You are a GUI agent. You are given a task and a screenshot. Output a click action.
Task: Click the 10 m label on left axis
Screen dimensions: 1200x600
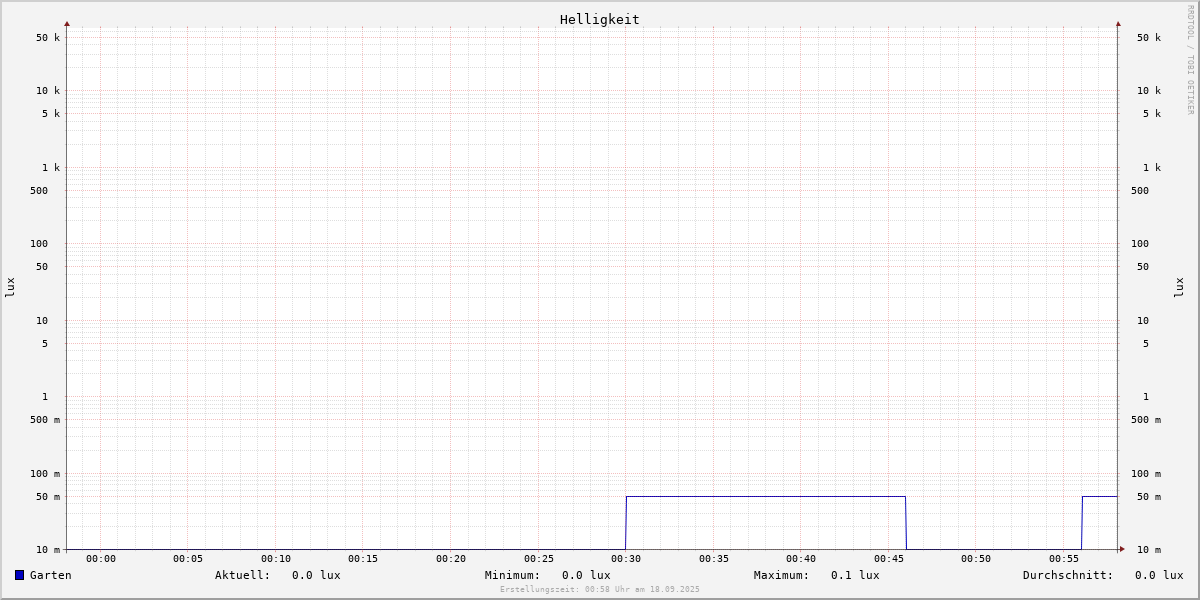coord(48,550)
